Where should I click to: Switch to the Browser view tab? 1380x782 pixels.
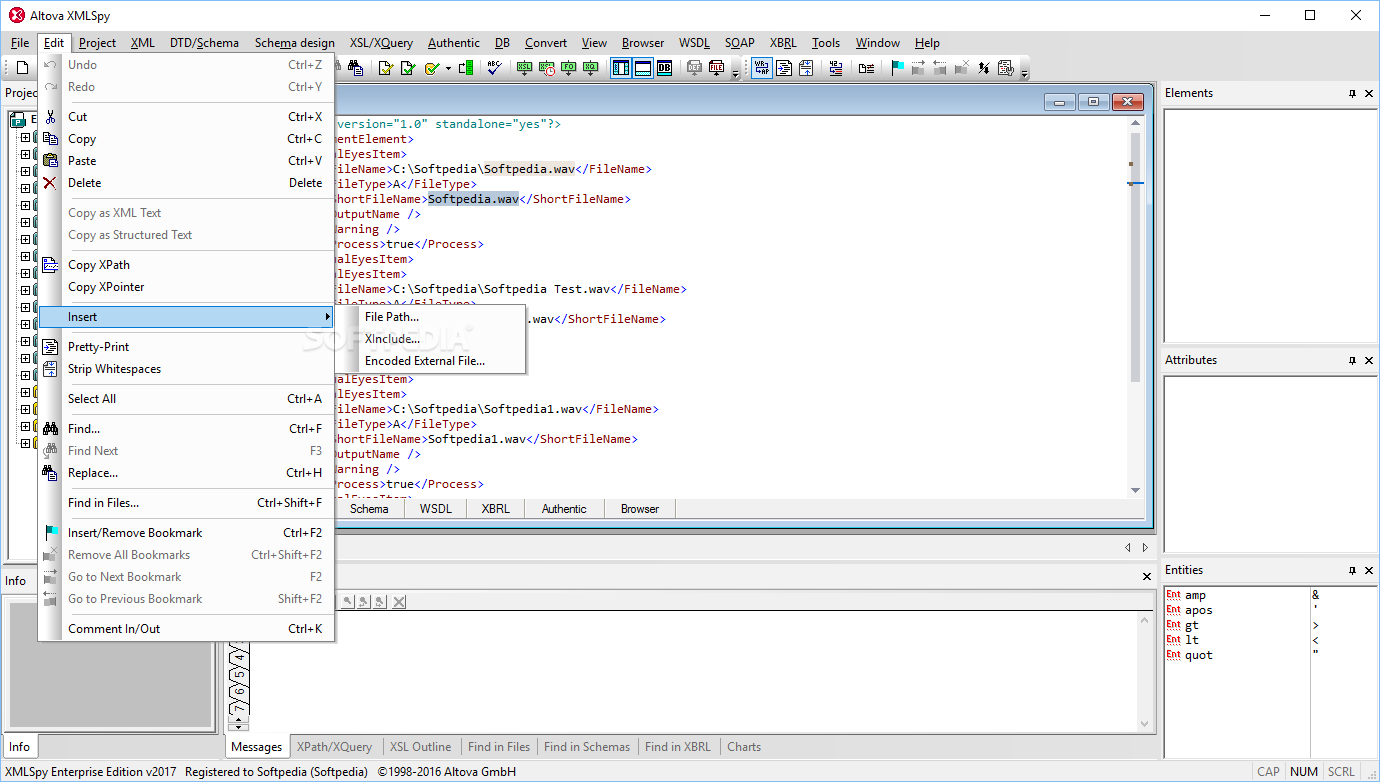click(x=640, y=509)
